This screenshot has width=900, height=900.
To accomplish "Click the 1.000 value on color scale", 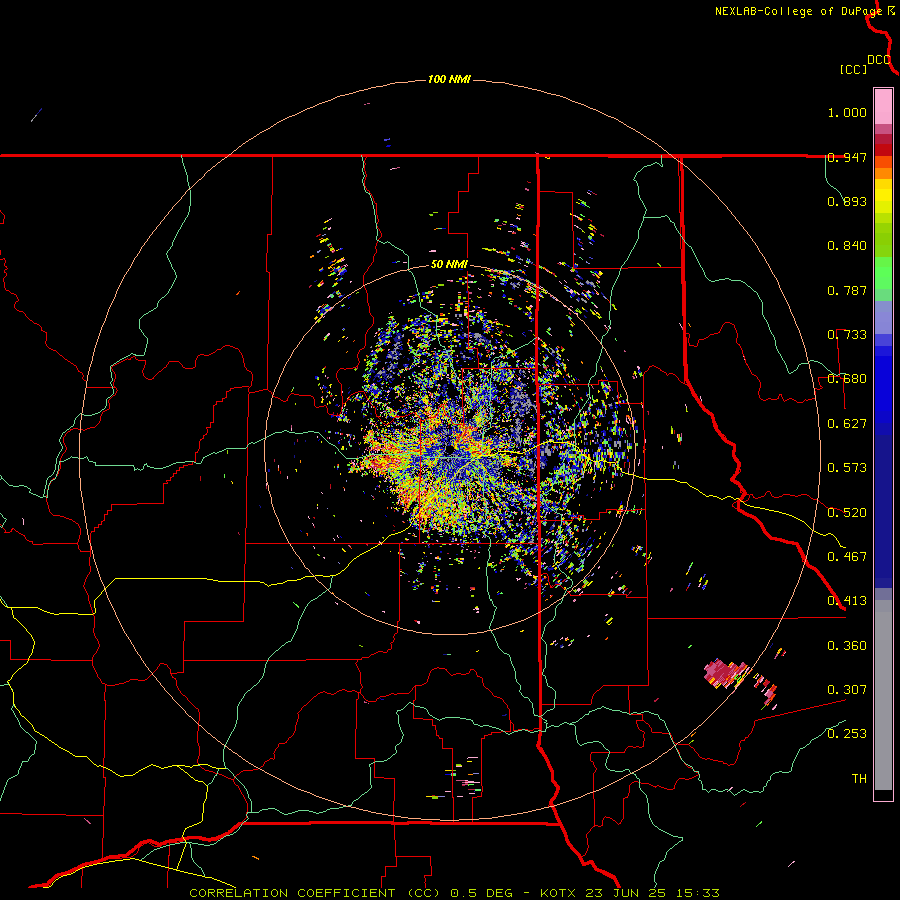I will point(847,112).
